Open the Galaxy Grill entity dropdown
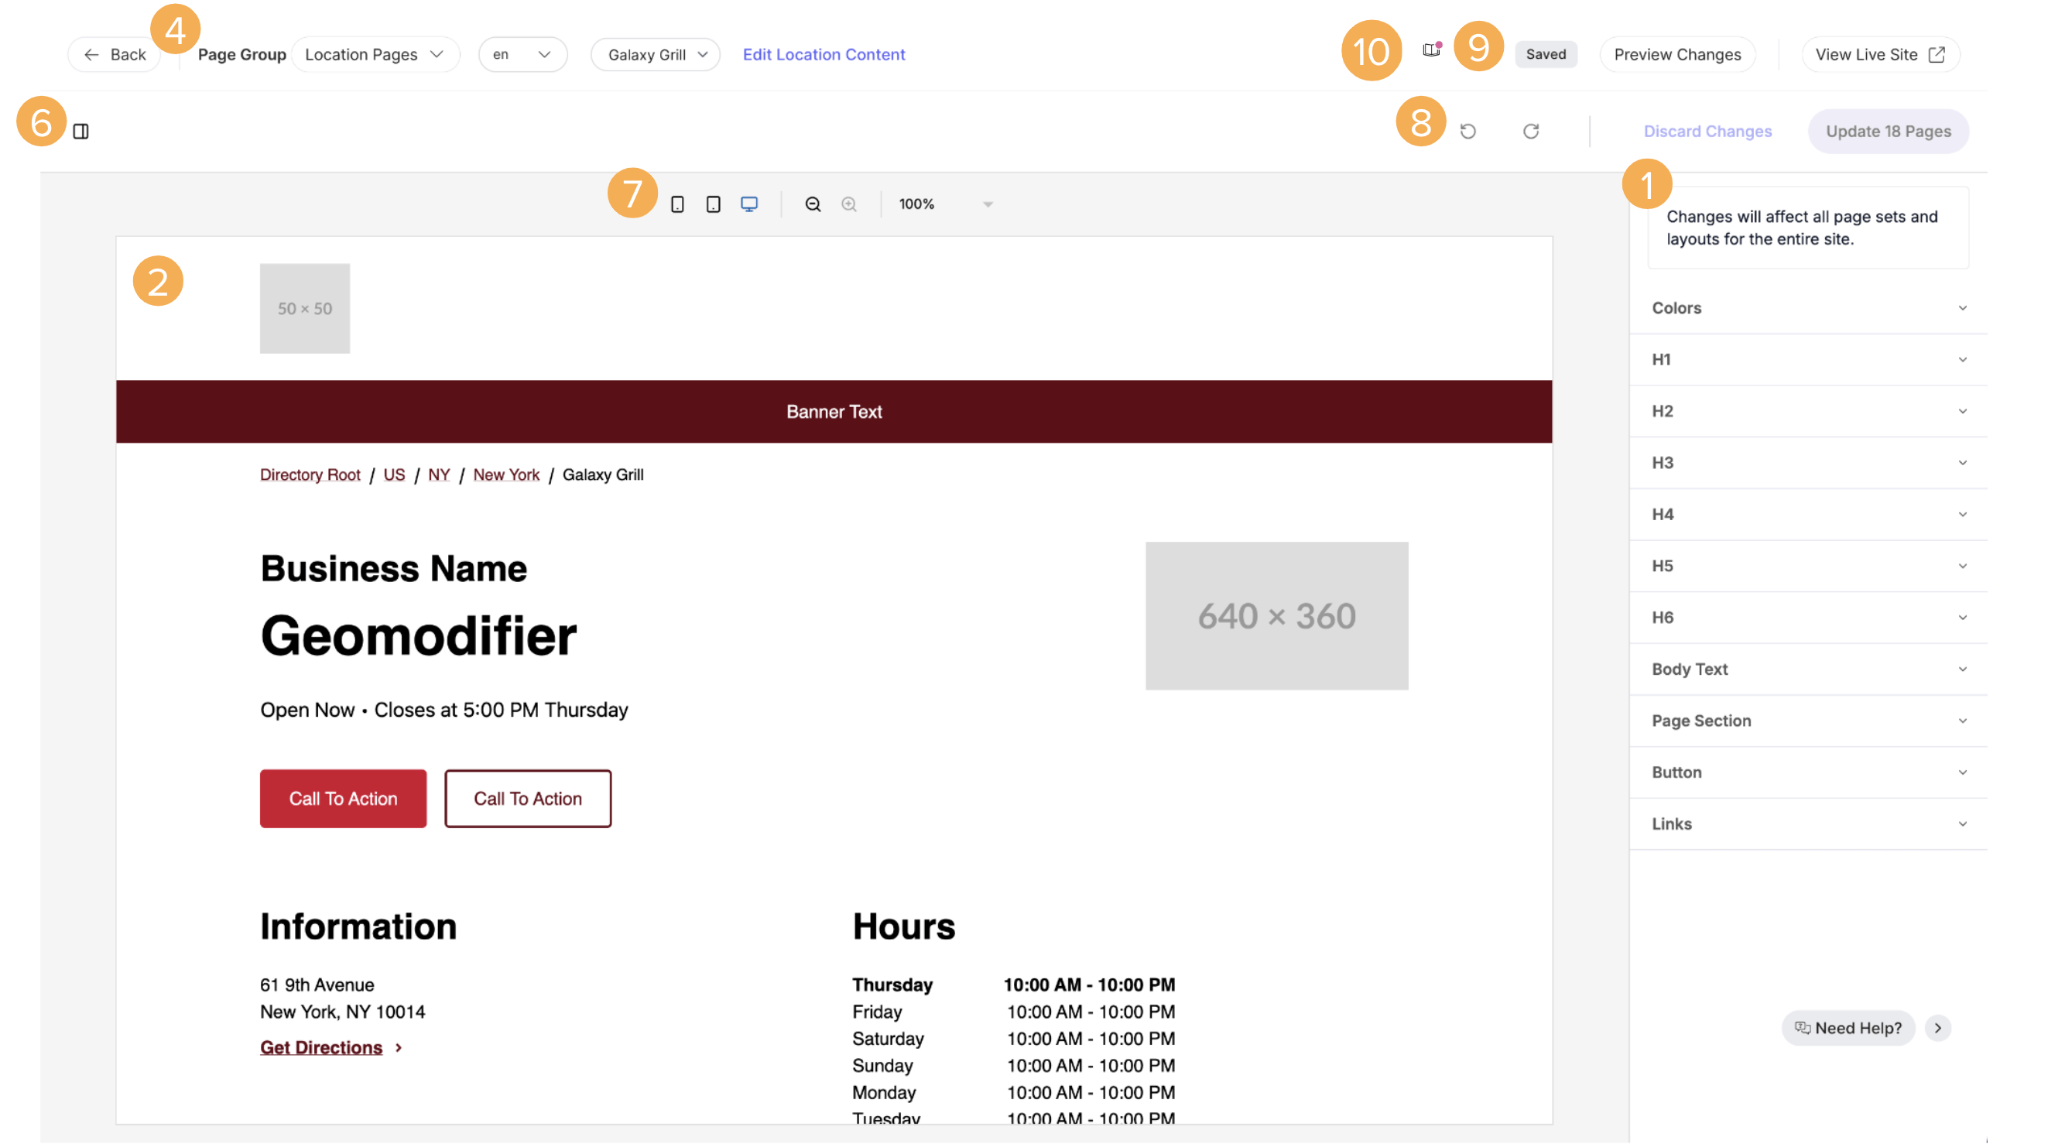 656,54
